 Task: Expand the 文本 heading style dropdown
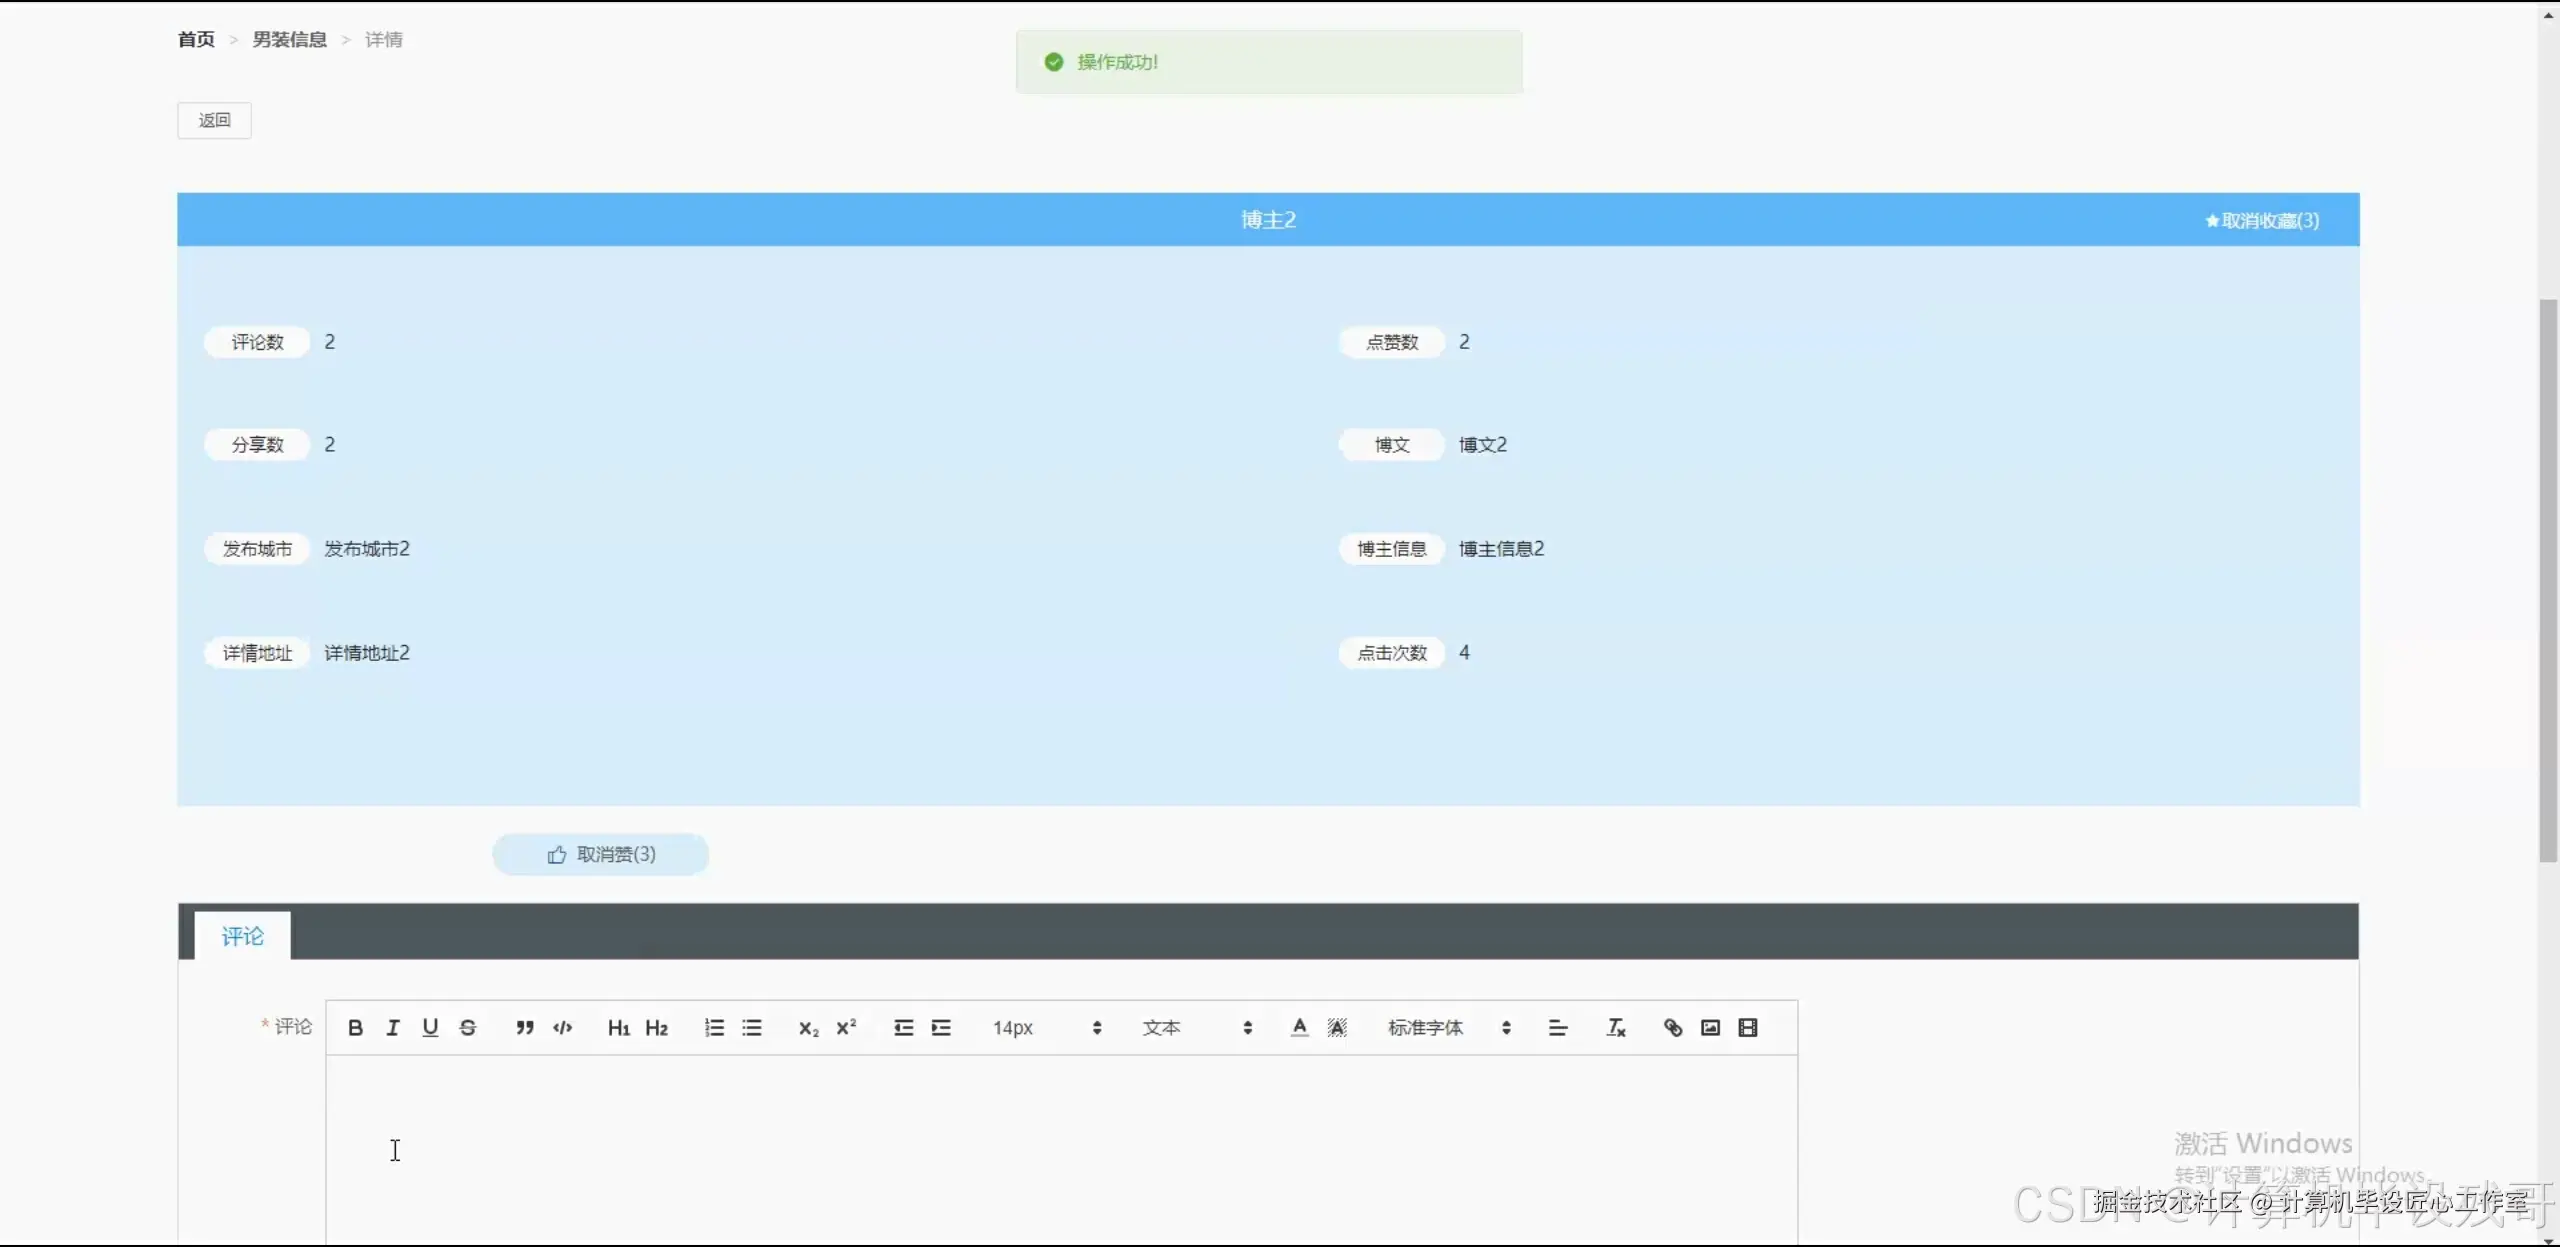coord(1196,1027)
